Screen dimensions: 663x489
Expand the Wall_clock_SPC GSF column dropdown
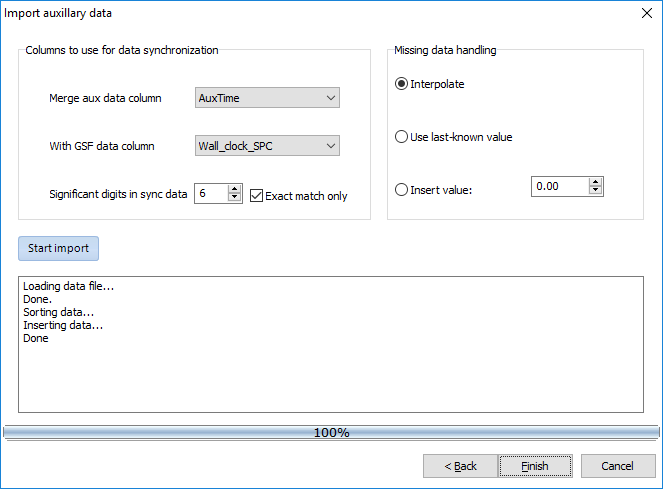268,146
